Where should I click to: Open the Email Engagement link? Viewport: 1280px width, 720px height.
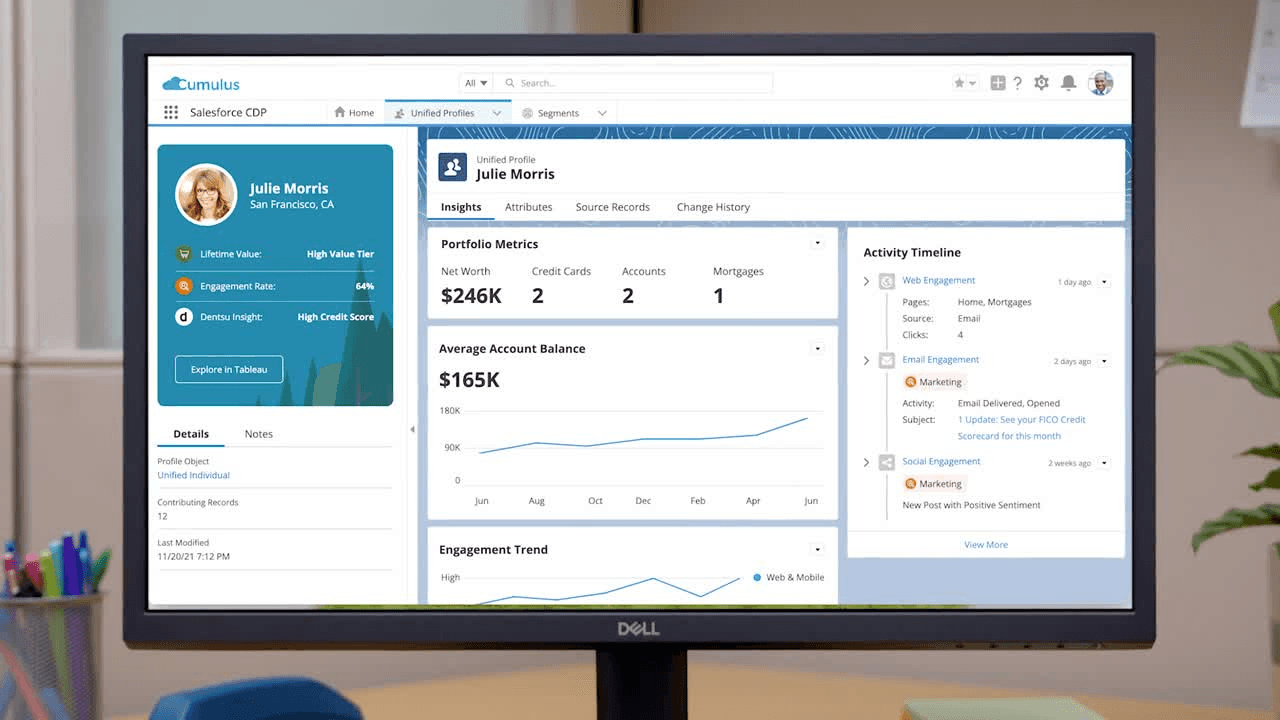tap(941, 360)
